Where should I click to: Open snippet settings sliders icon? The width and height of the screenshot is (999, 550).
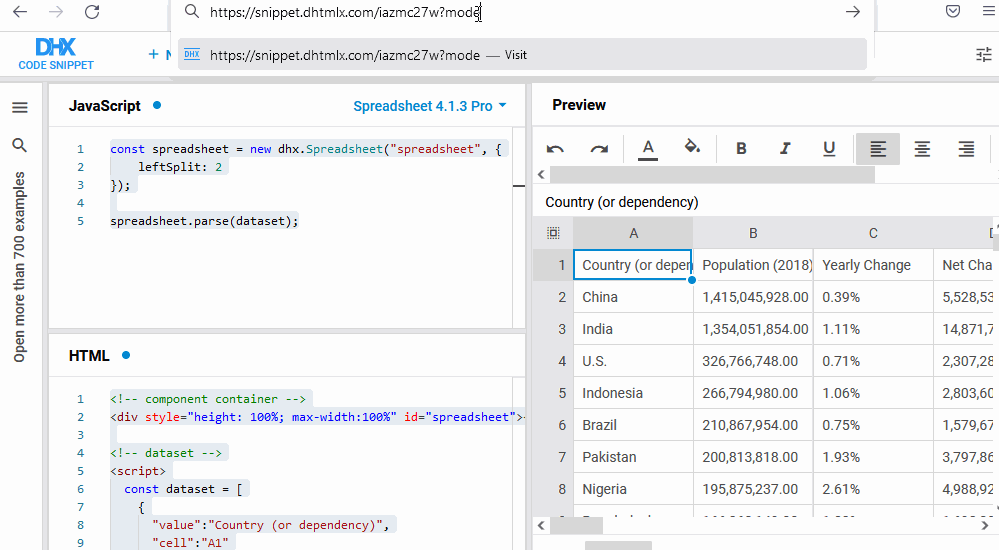[984, 55]
